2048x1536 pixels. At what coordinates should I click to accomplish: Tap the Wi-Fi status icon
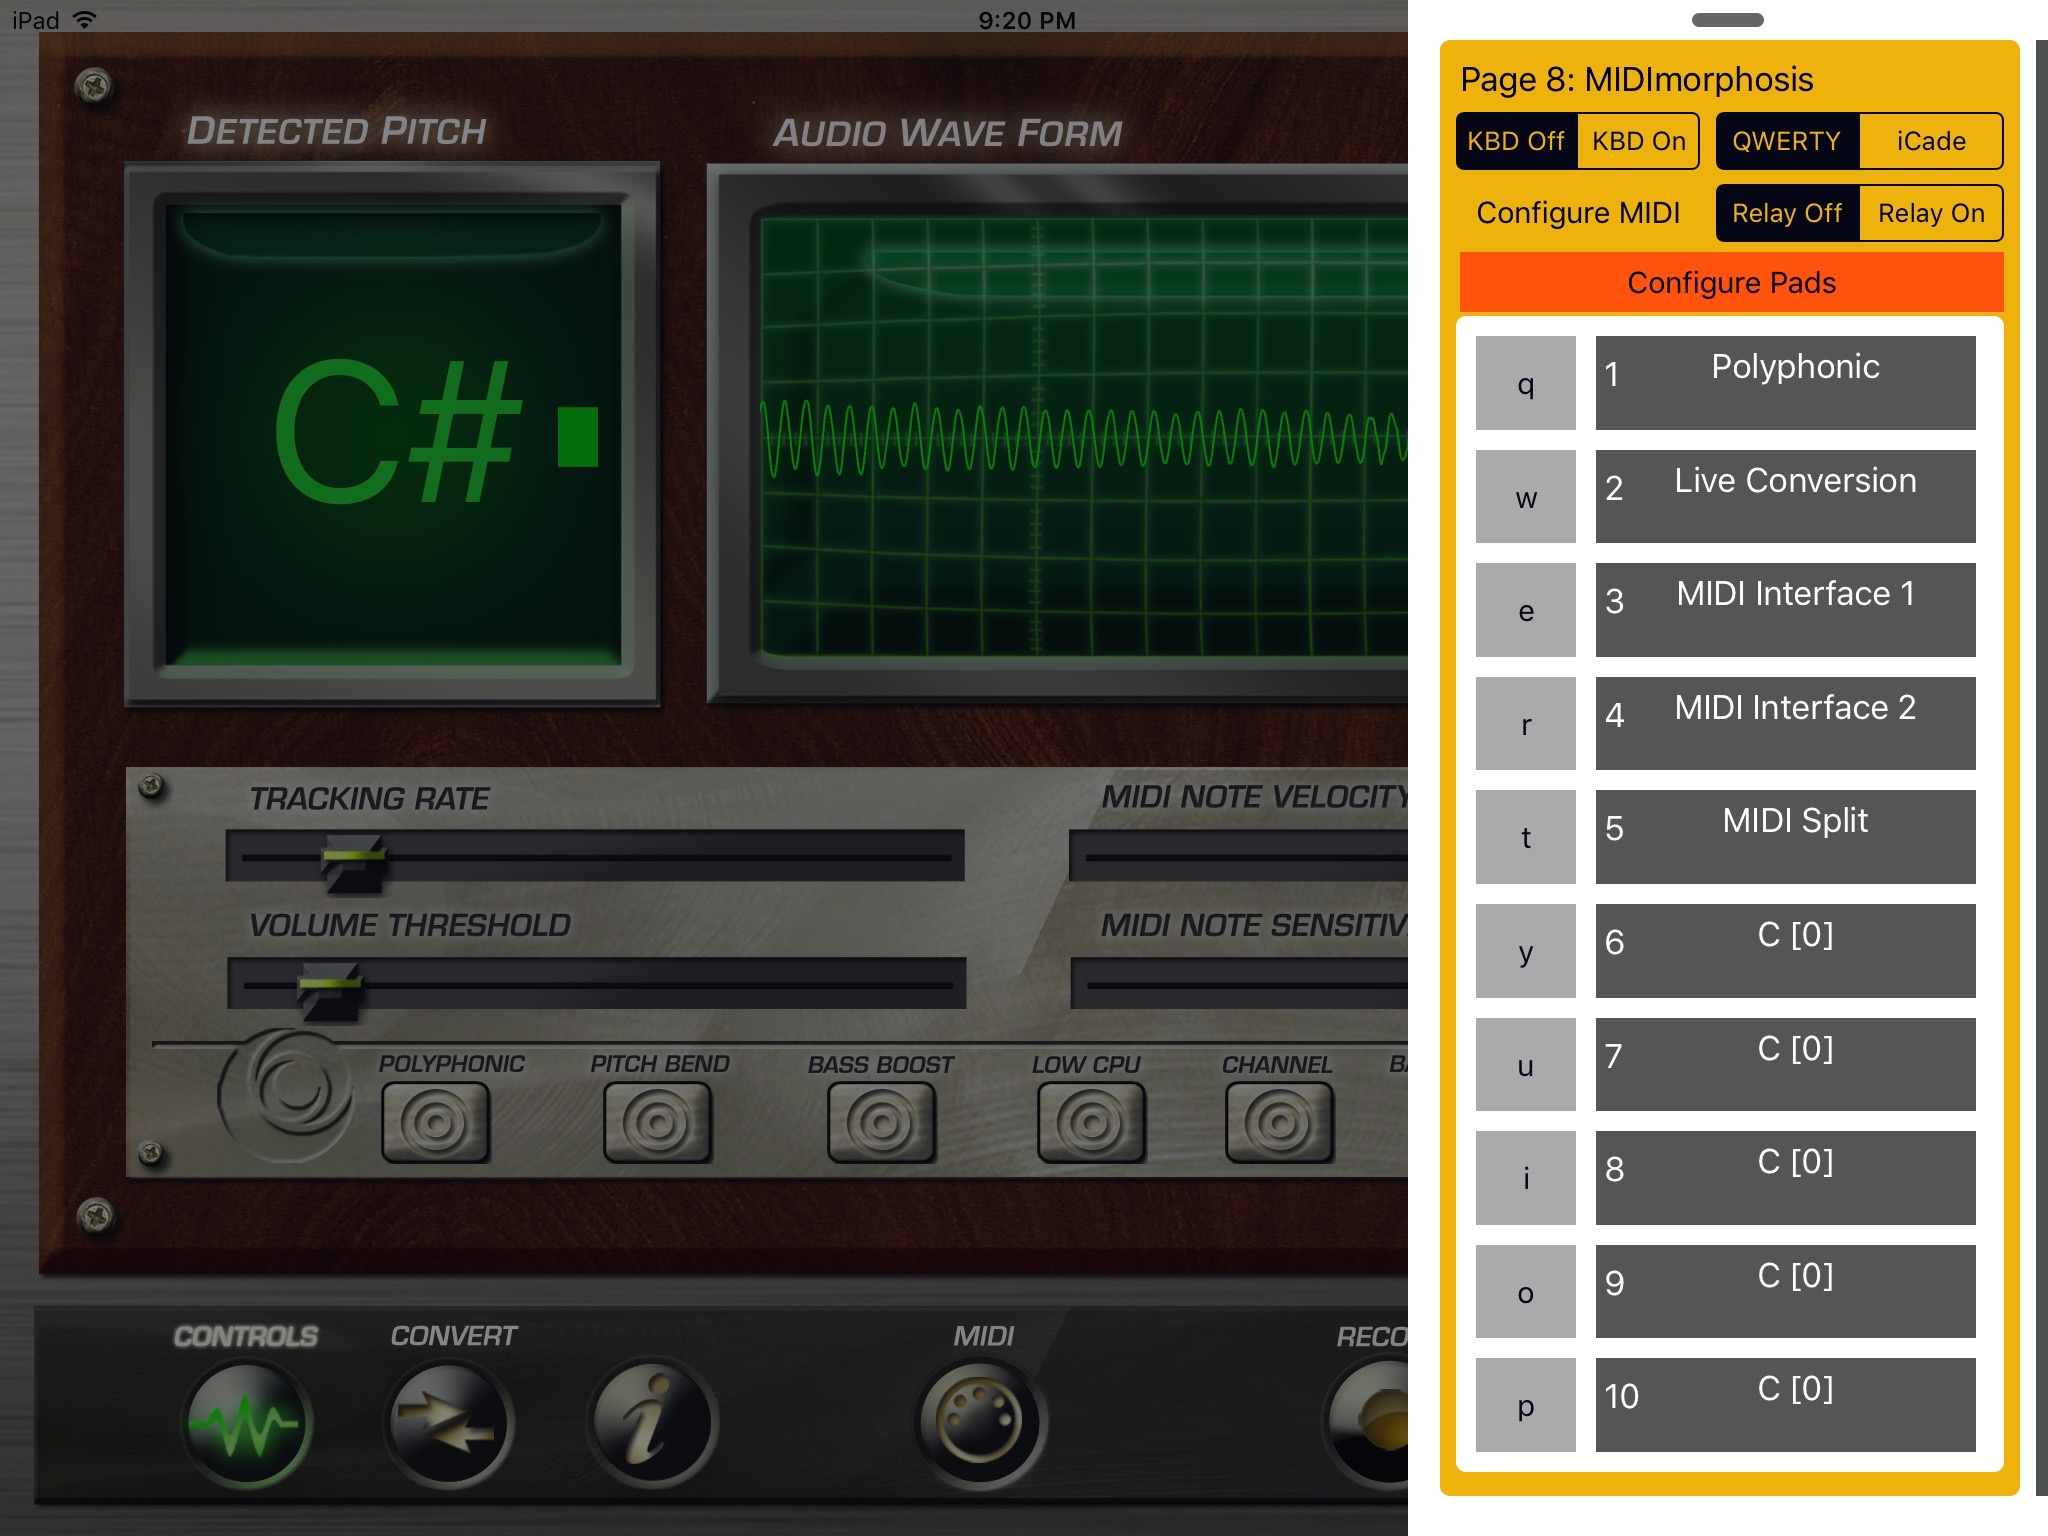86,20
